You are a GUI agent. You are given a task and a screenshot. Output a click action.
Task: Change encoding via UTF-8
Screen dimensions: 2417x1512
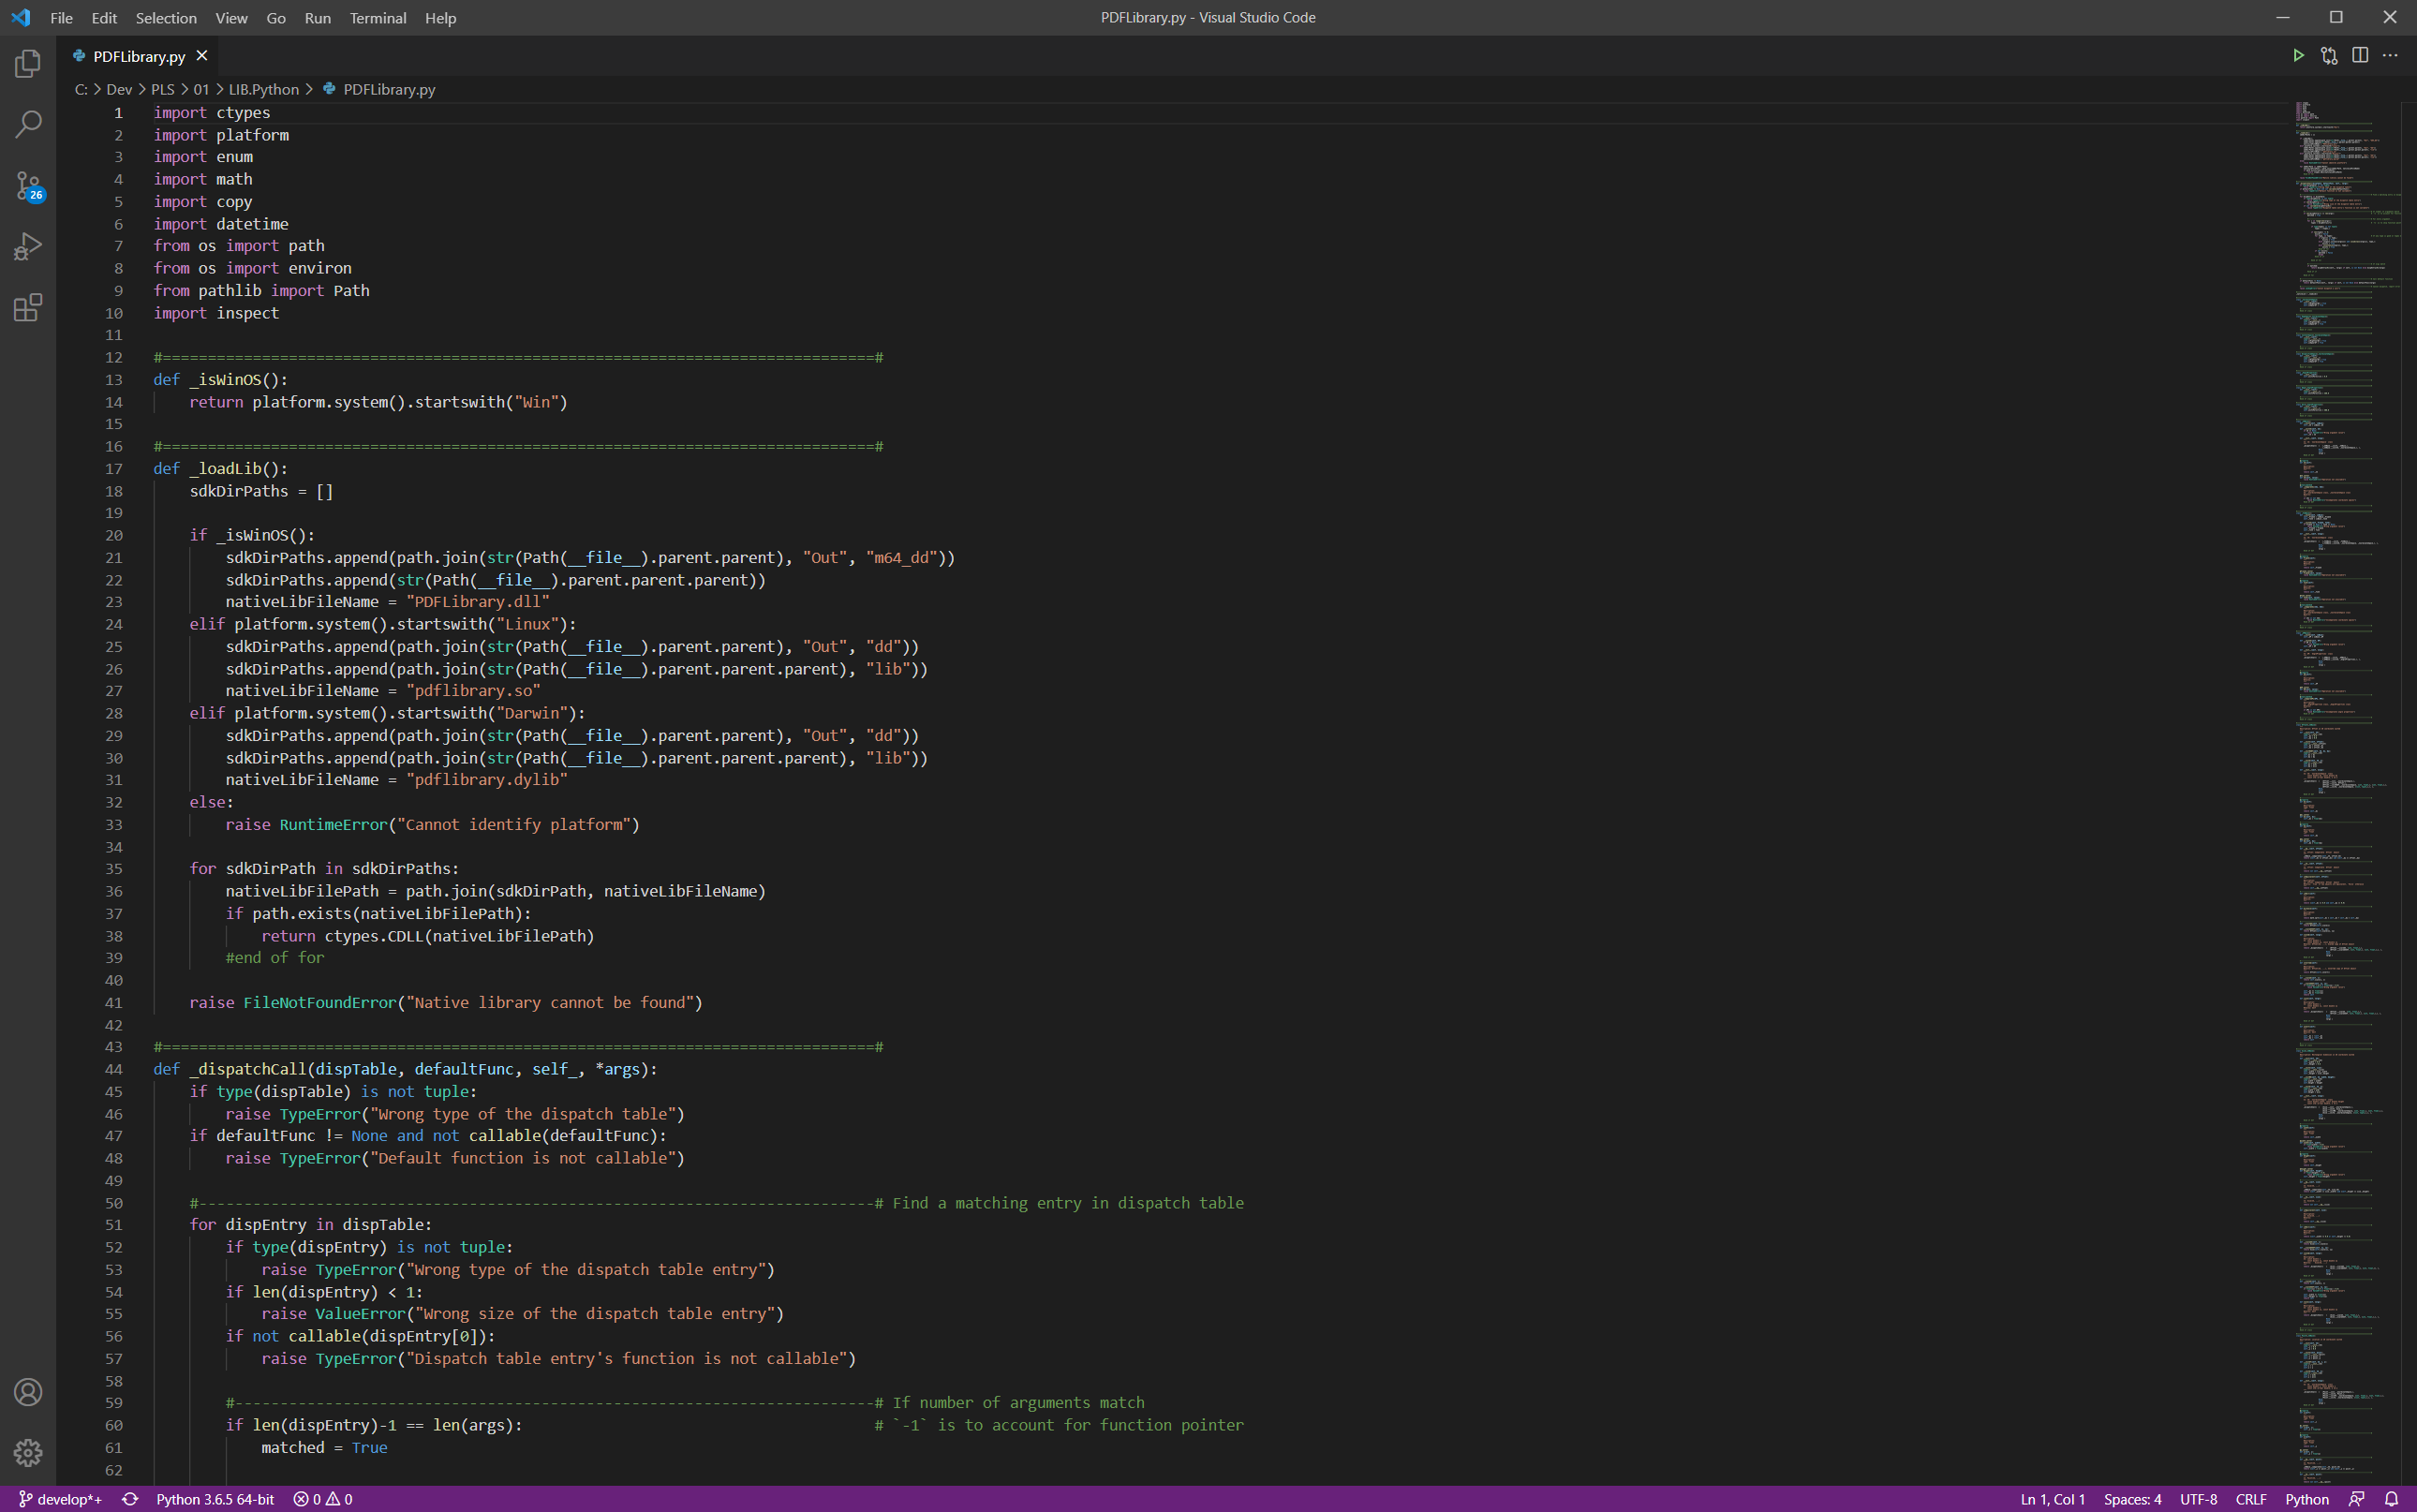point(2198,1499)
